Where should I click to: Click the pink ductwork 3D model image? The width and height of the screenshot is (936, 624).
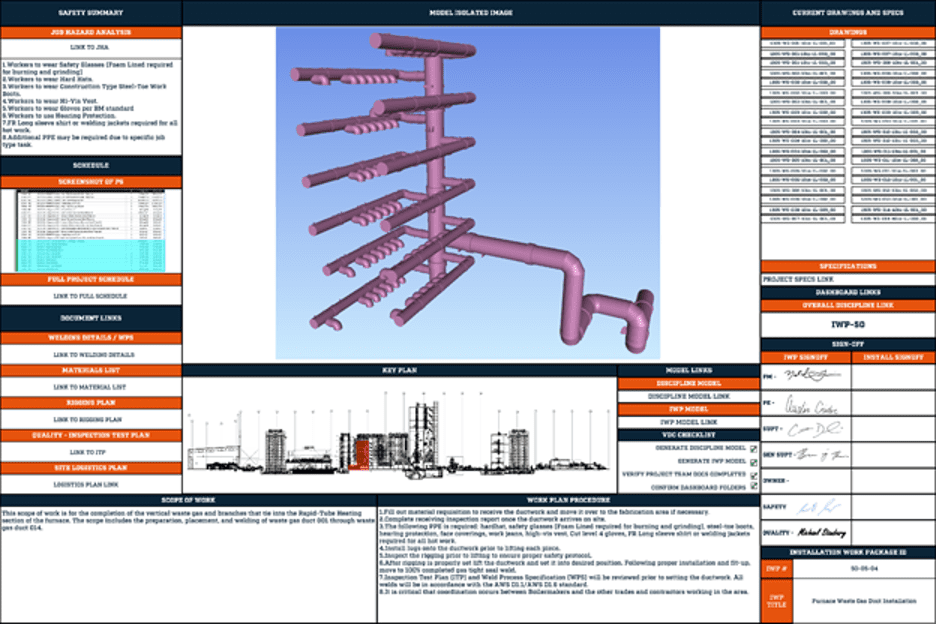(x=467, y=193)
